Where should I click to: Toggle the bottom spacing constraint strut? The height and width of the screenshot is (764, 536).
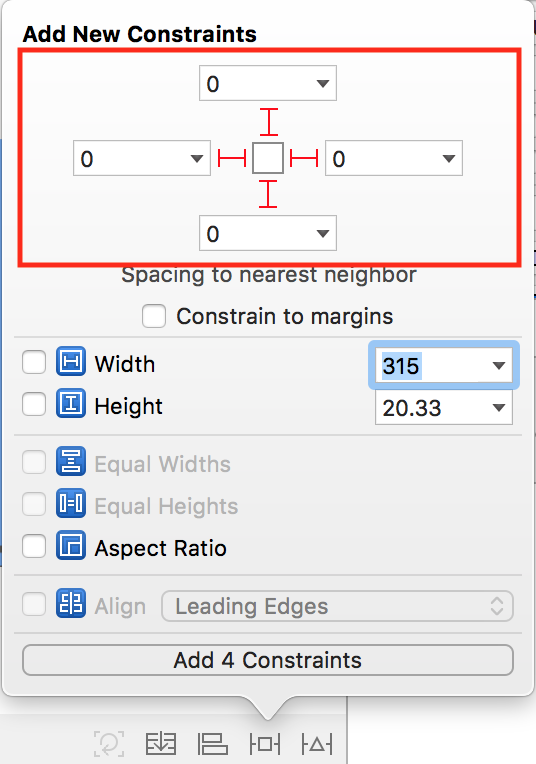[268, 194]
